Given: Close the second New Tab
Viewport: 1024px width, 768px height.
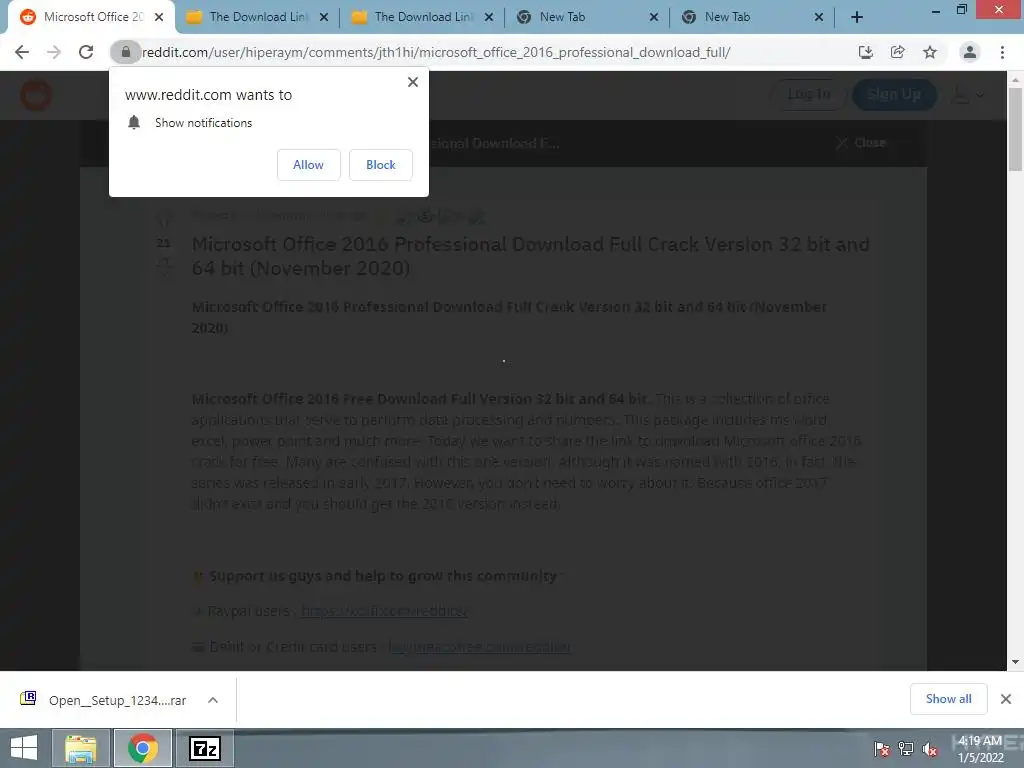Looking at the screenshot, I should click(819, 17).
